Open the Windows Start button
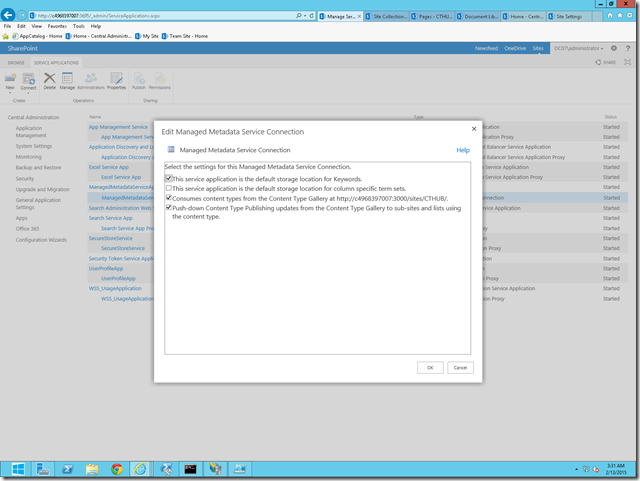This screenshot has height=481, width=640. click(x=17, y=470)
